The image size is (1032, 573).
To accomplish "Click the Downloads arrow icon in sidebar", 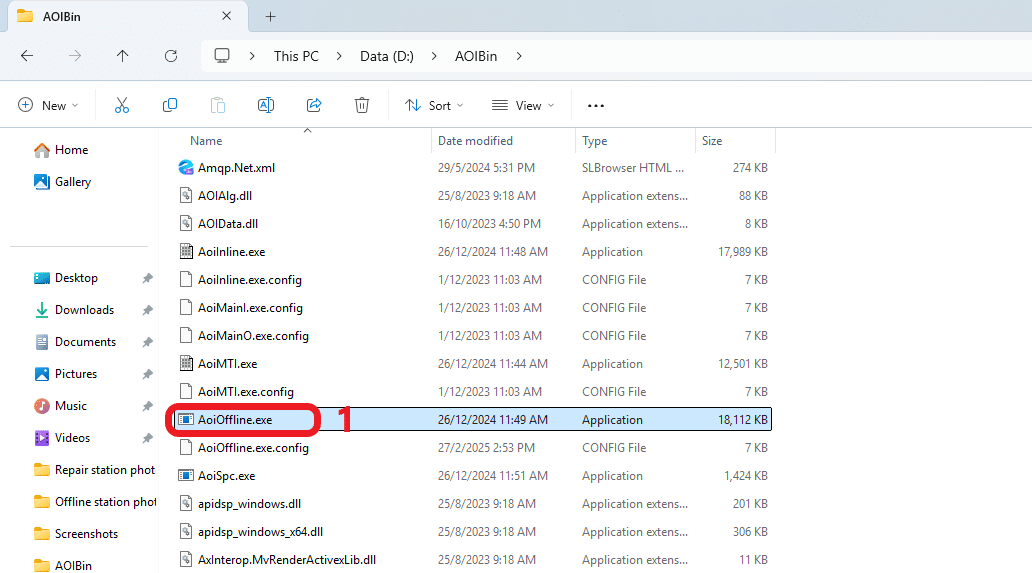I will click(42, 310).
